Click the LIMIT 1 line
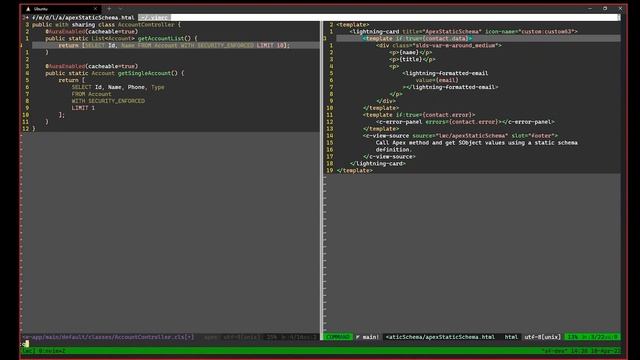This screenshot has width=640, height=360. coord(83,108)
